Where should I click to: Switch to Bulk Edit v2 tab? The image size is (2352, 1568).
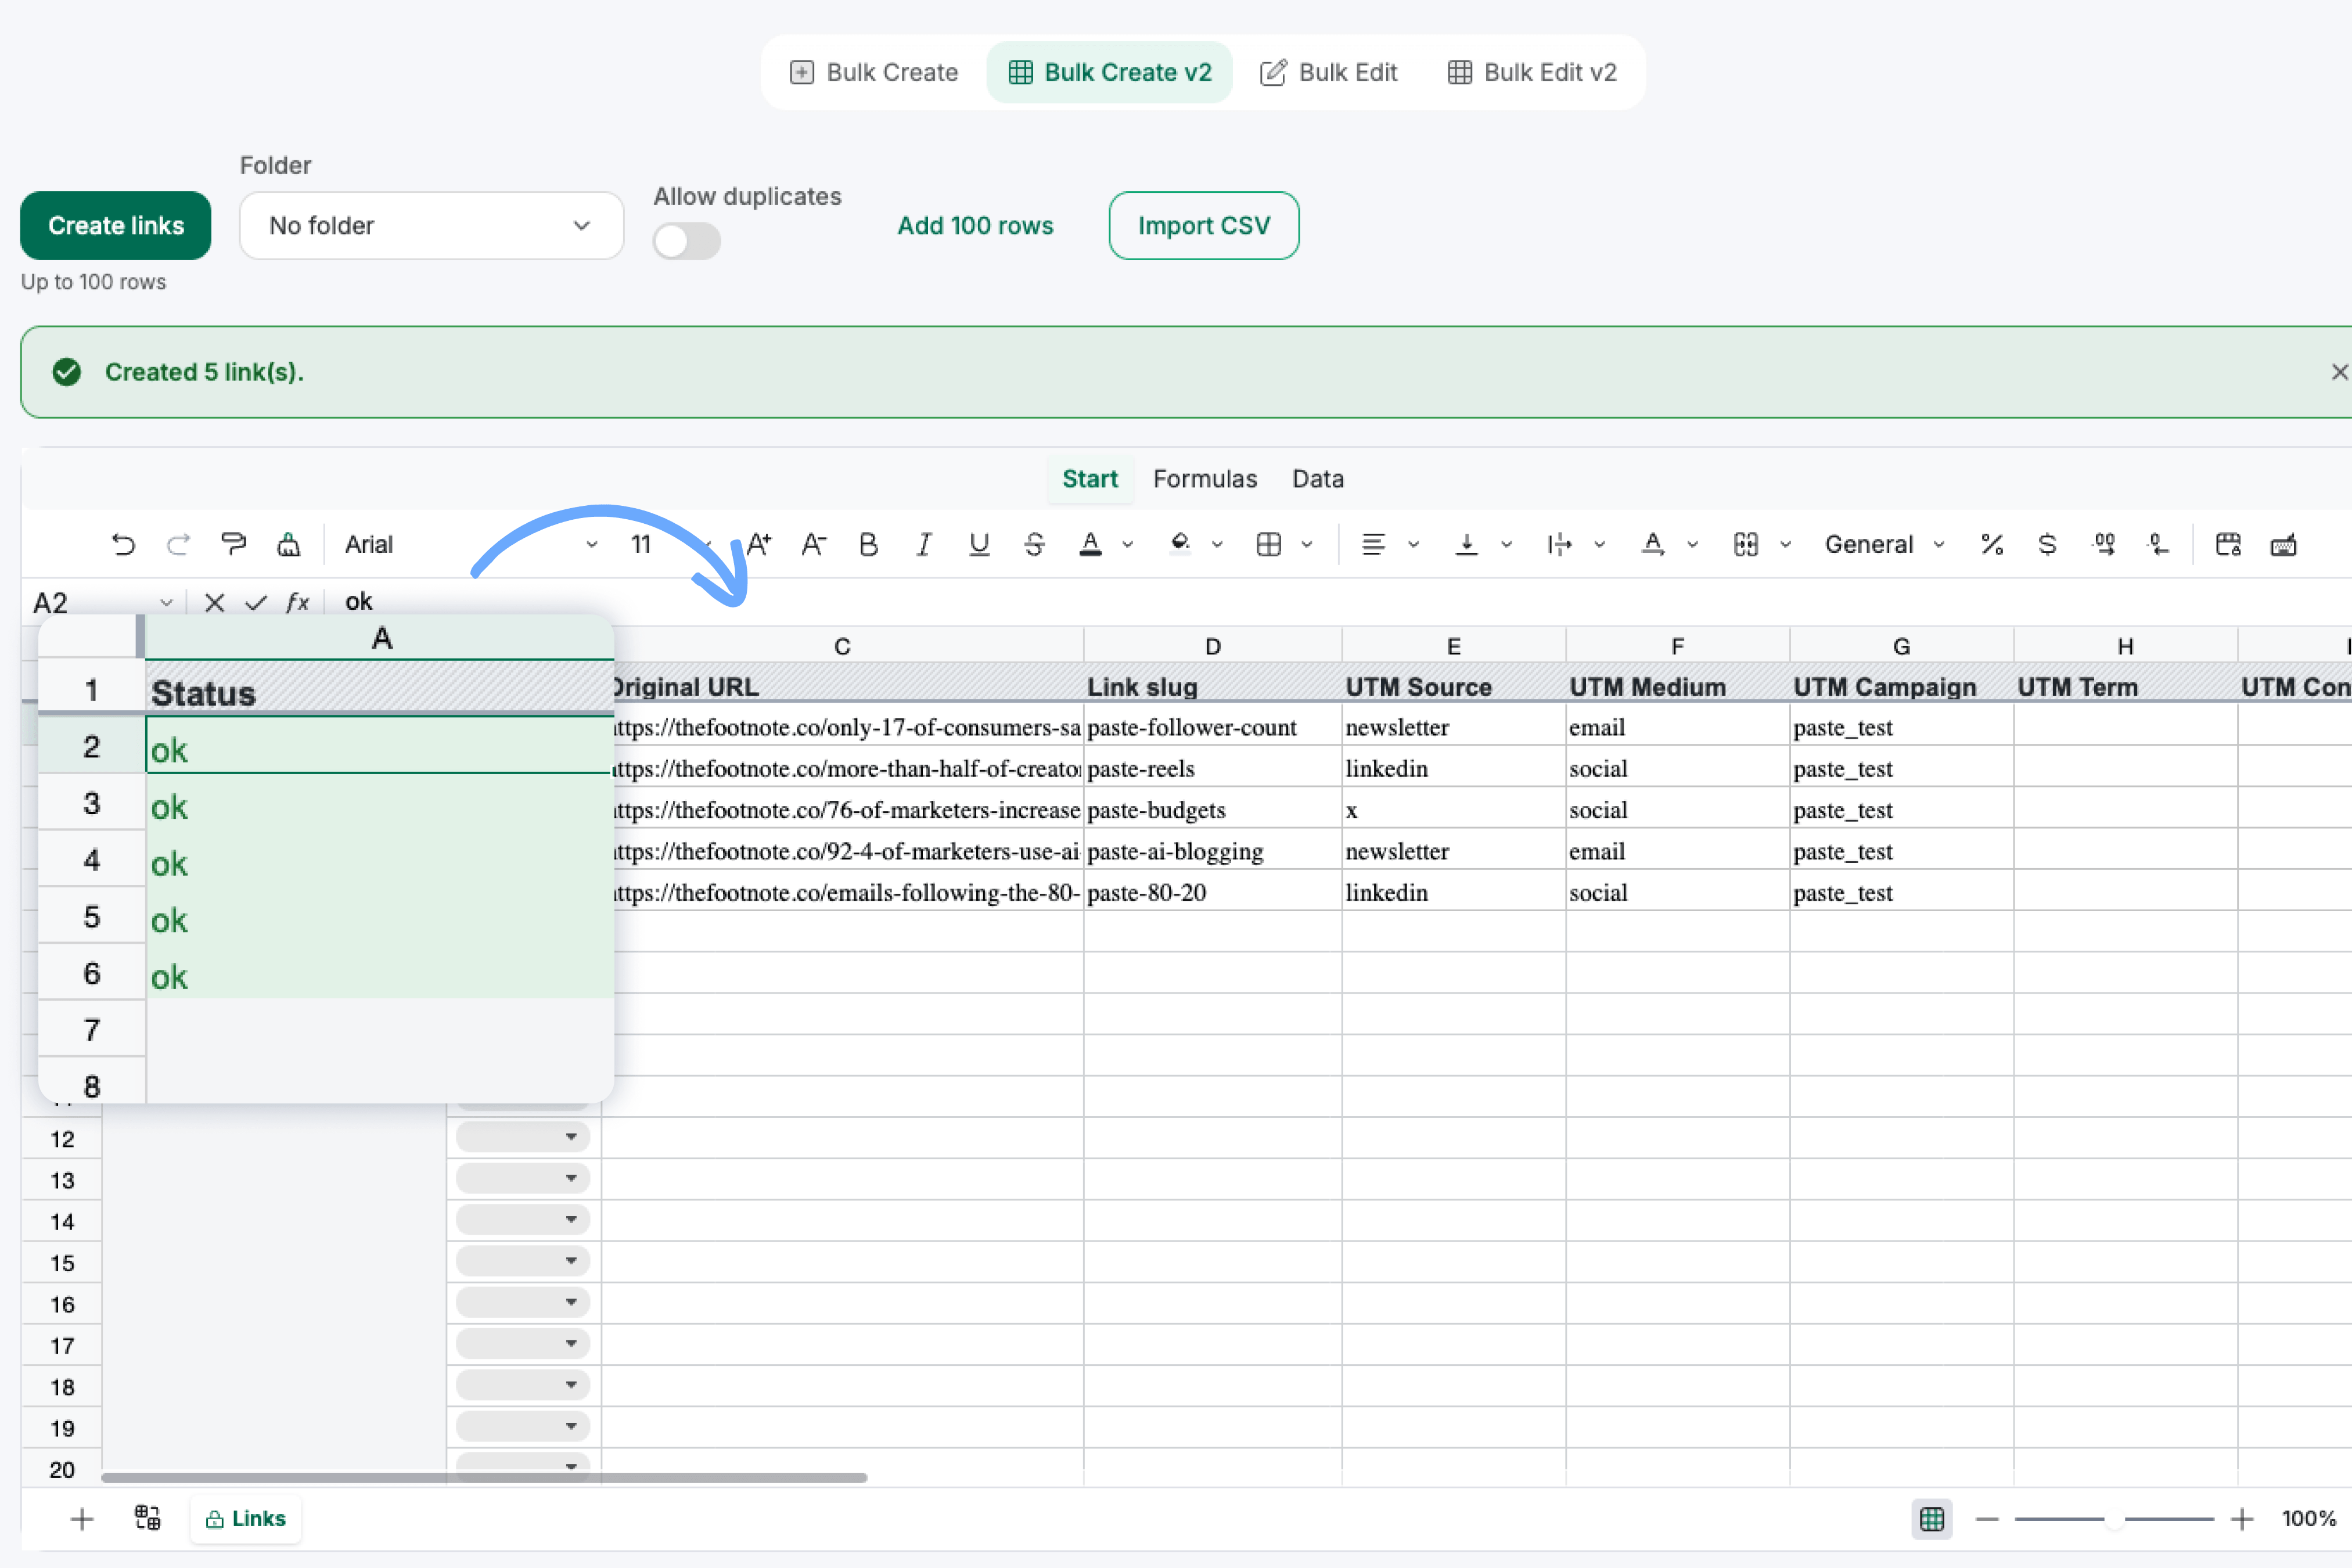tap(1532, 72)
